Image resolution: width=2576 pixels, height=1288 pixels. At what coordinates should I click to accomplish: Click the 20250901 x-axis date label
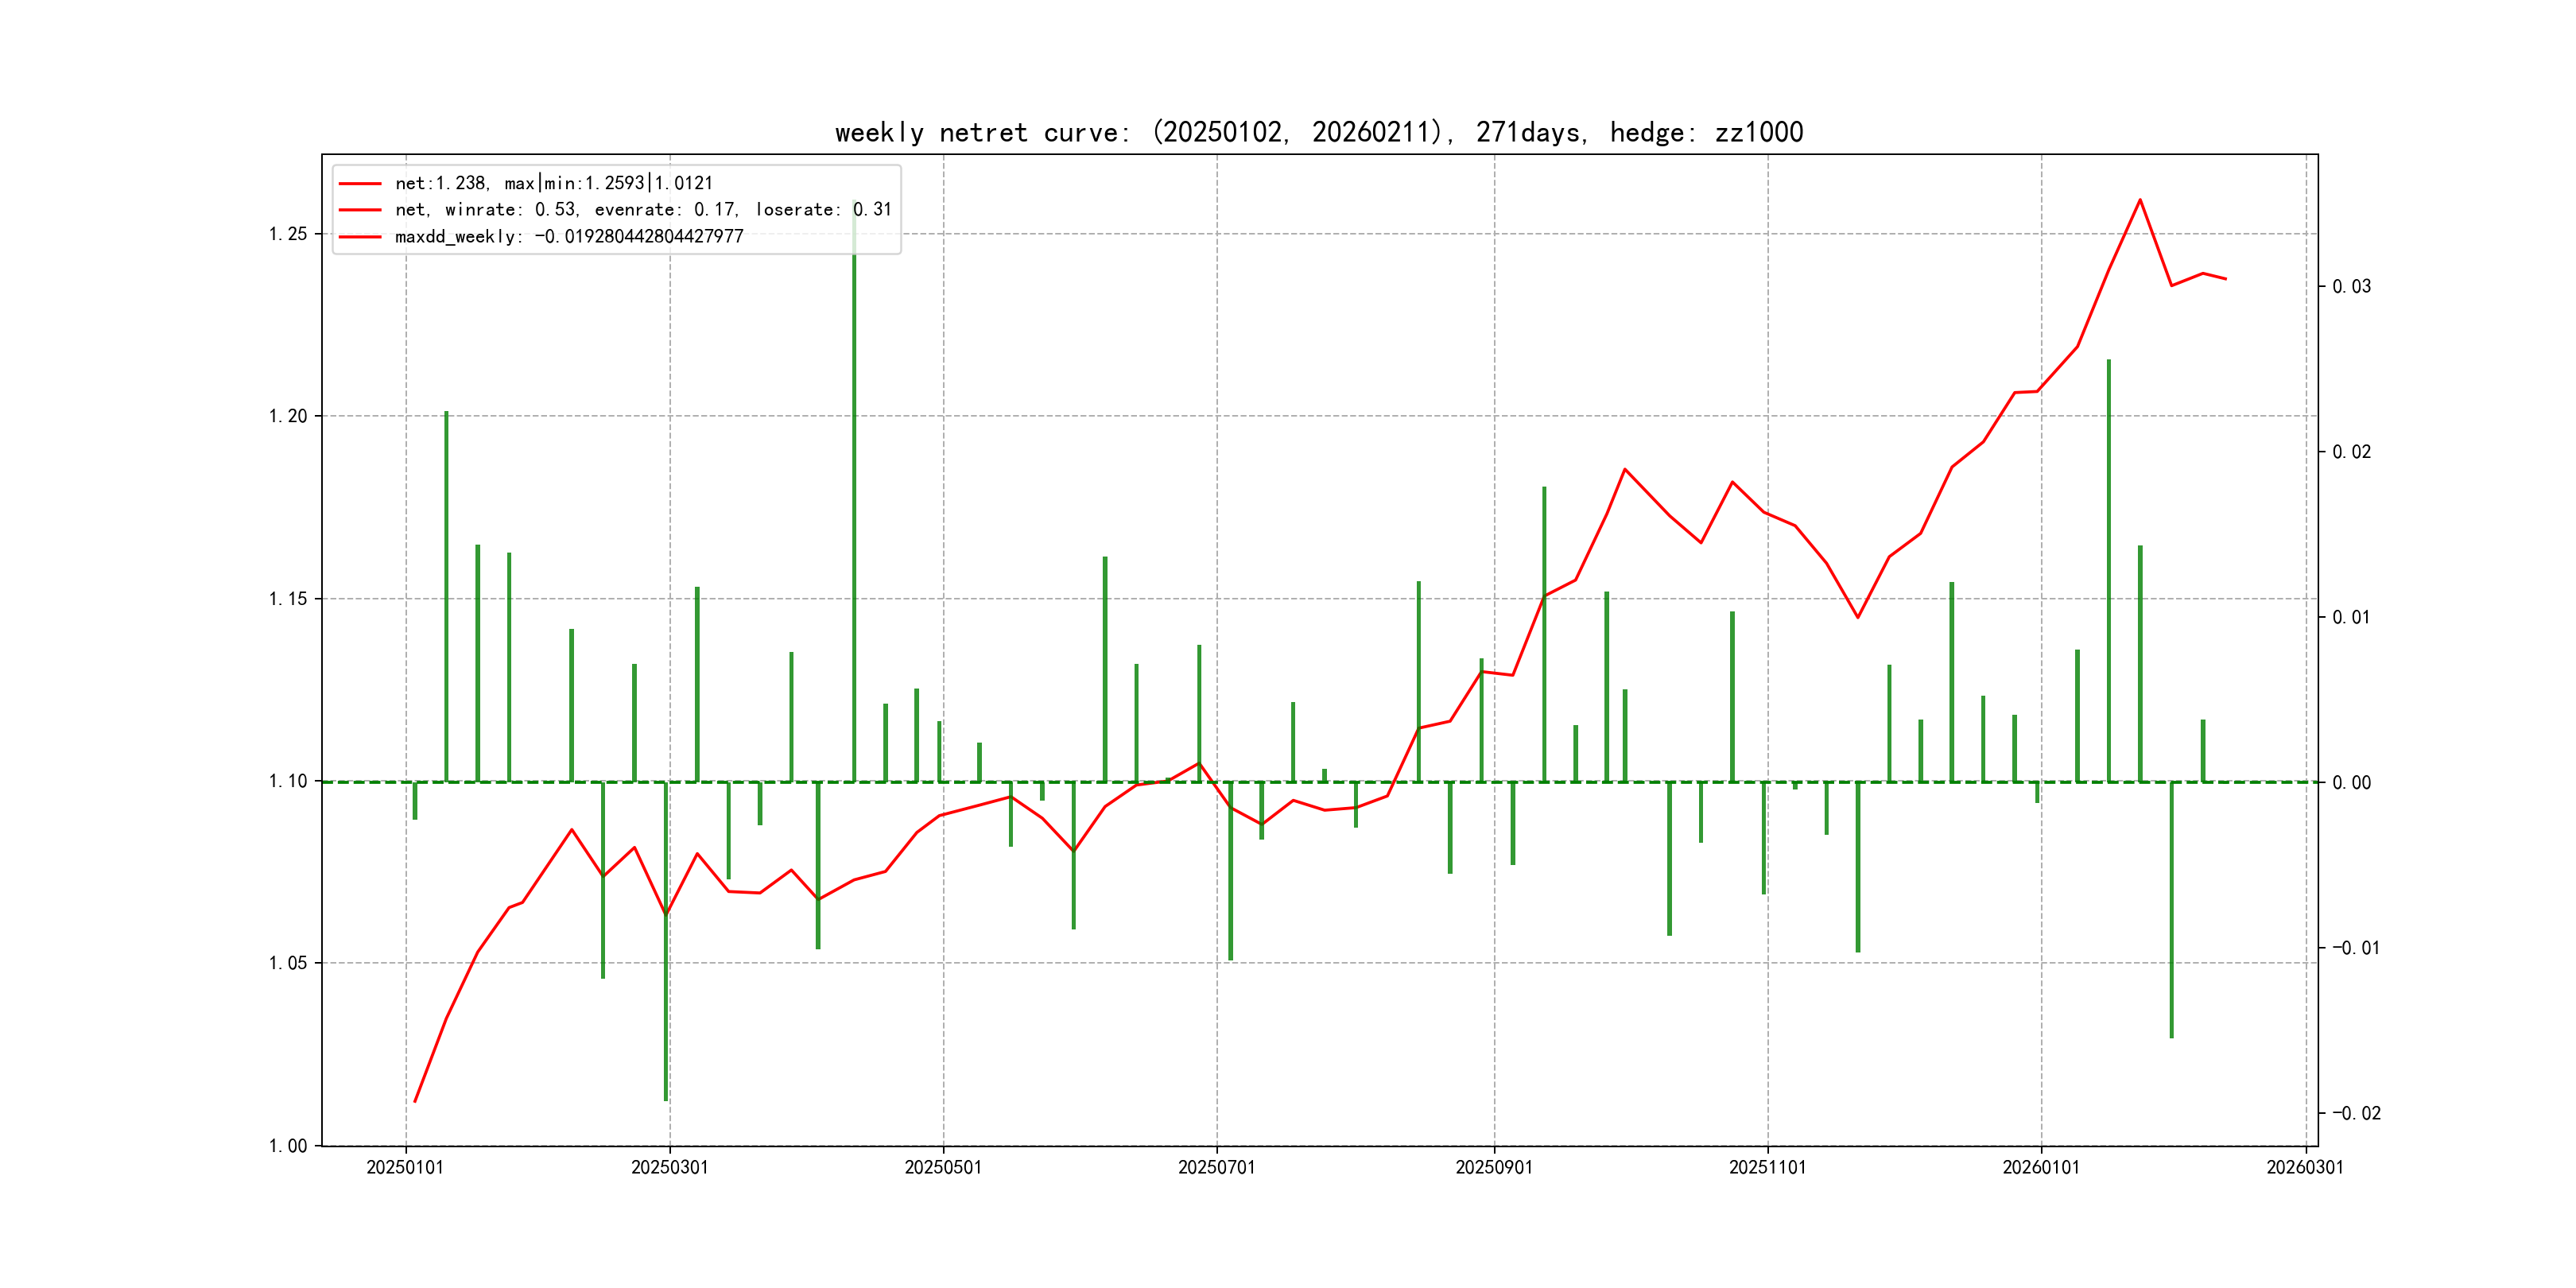pyautogui.click(x=1494, y=1168)
